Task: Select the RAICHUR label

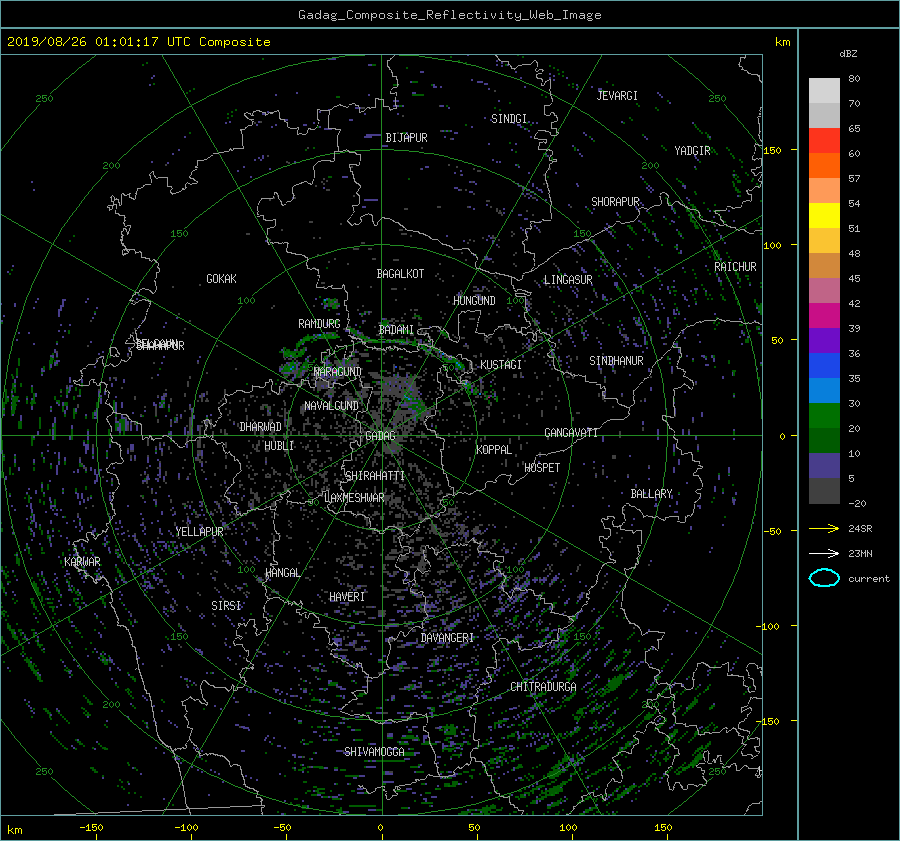Action: pos(735,267)
